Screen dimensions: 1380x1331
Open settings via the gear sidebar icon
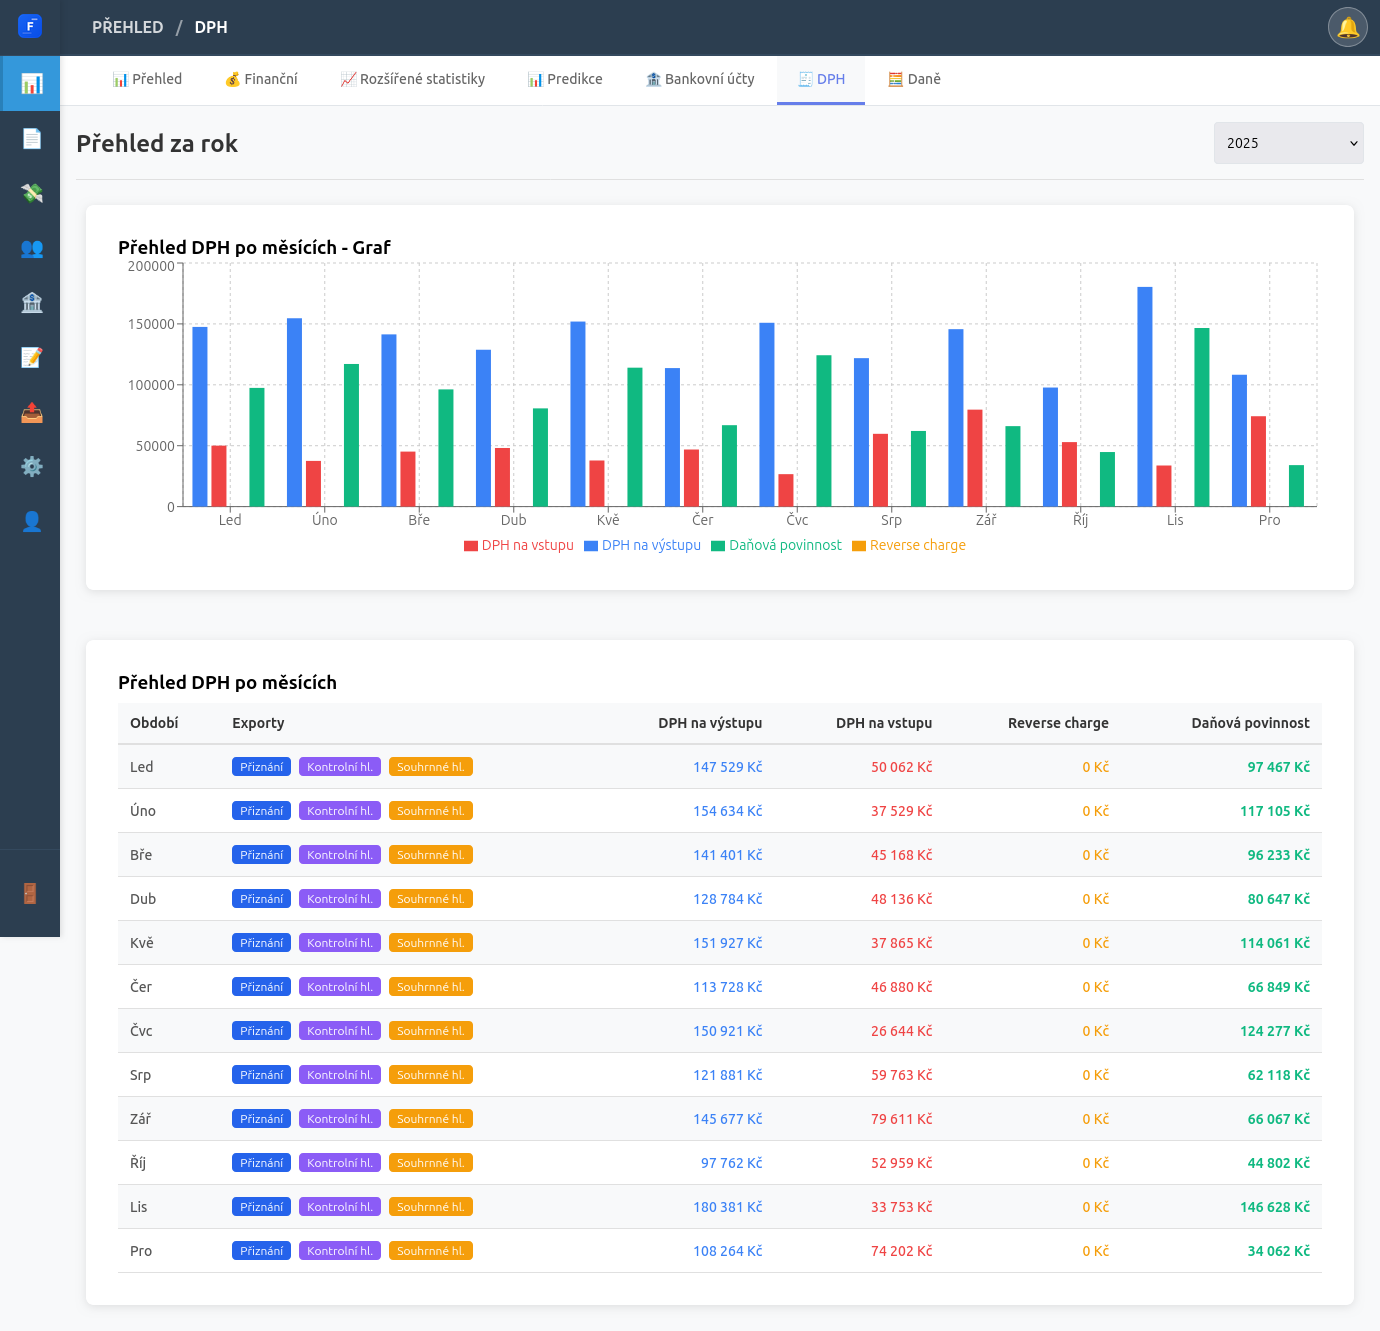(31, 466)
